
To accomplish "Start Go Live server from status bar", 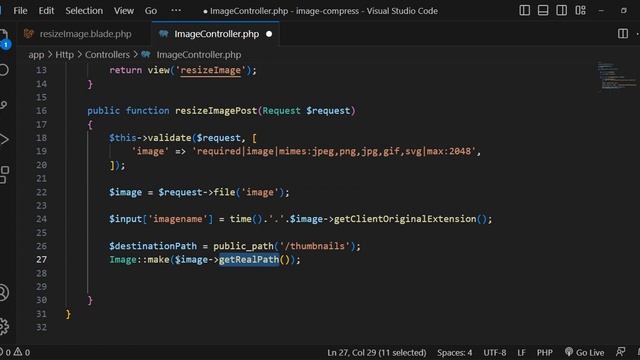I will pos(584,352).
